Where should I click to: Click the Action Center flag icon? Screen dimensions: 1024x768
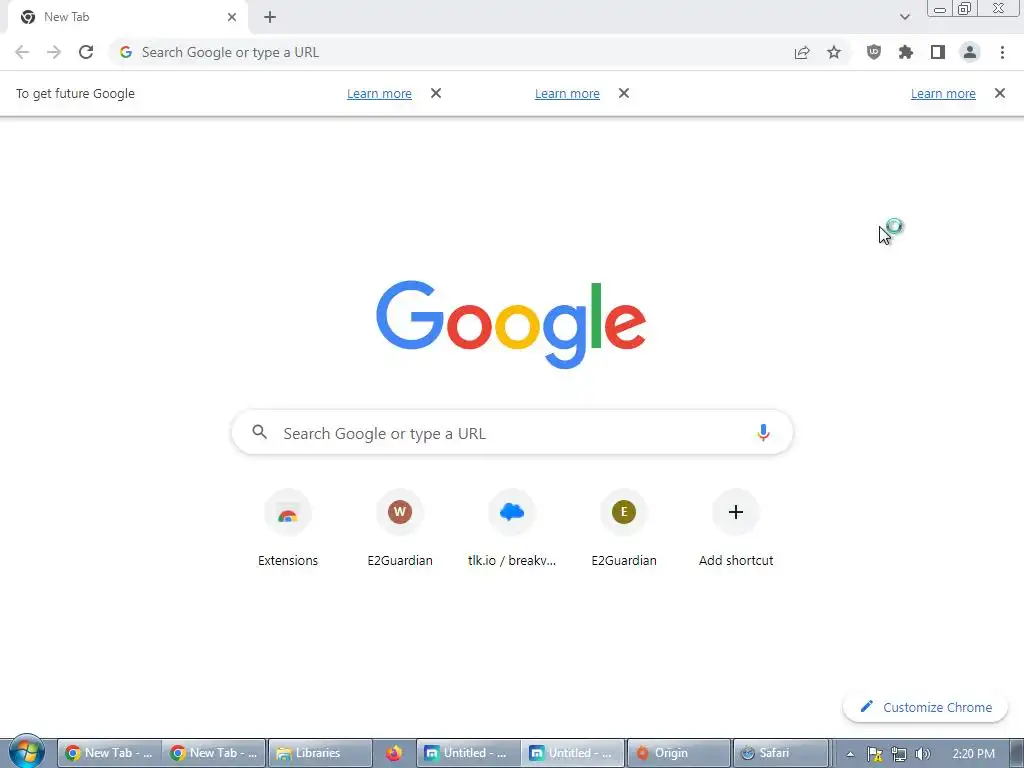click(874, 754)
